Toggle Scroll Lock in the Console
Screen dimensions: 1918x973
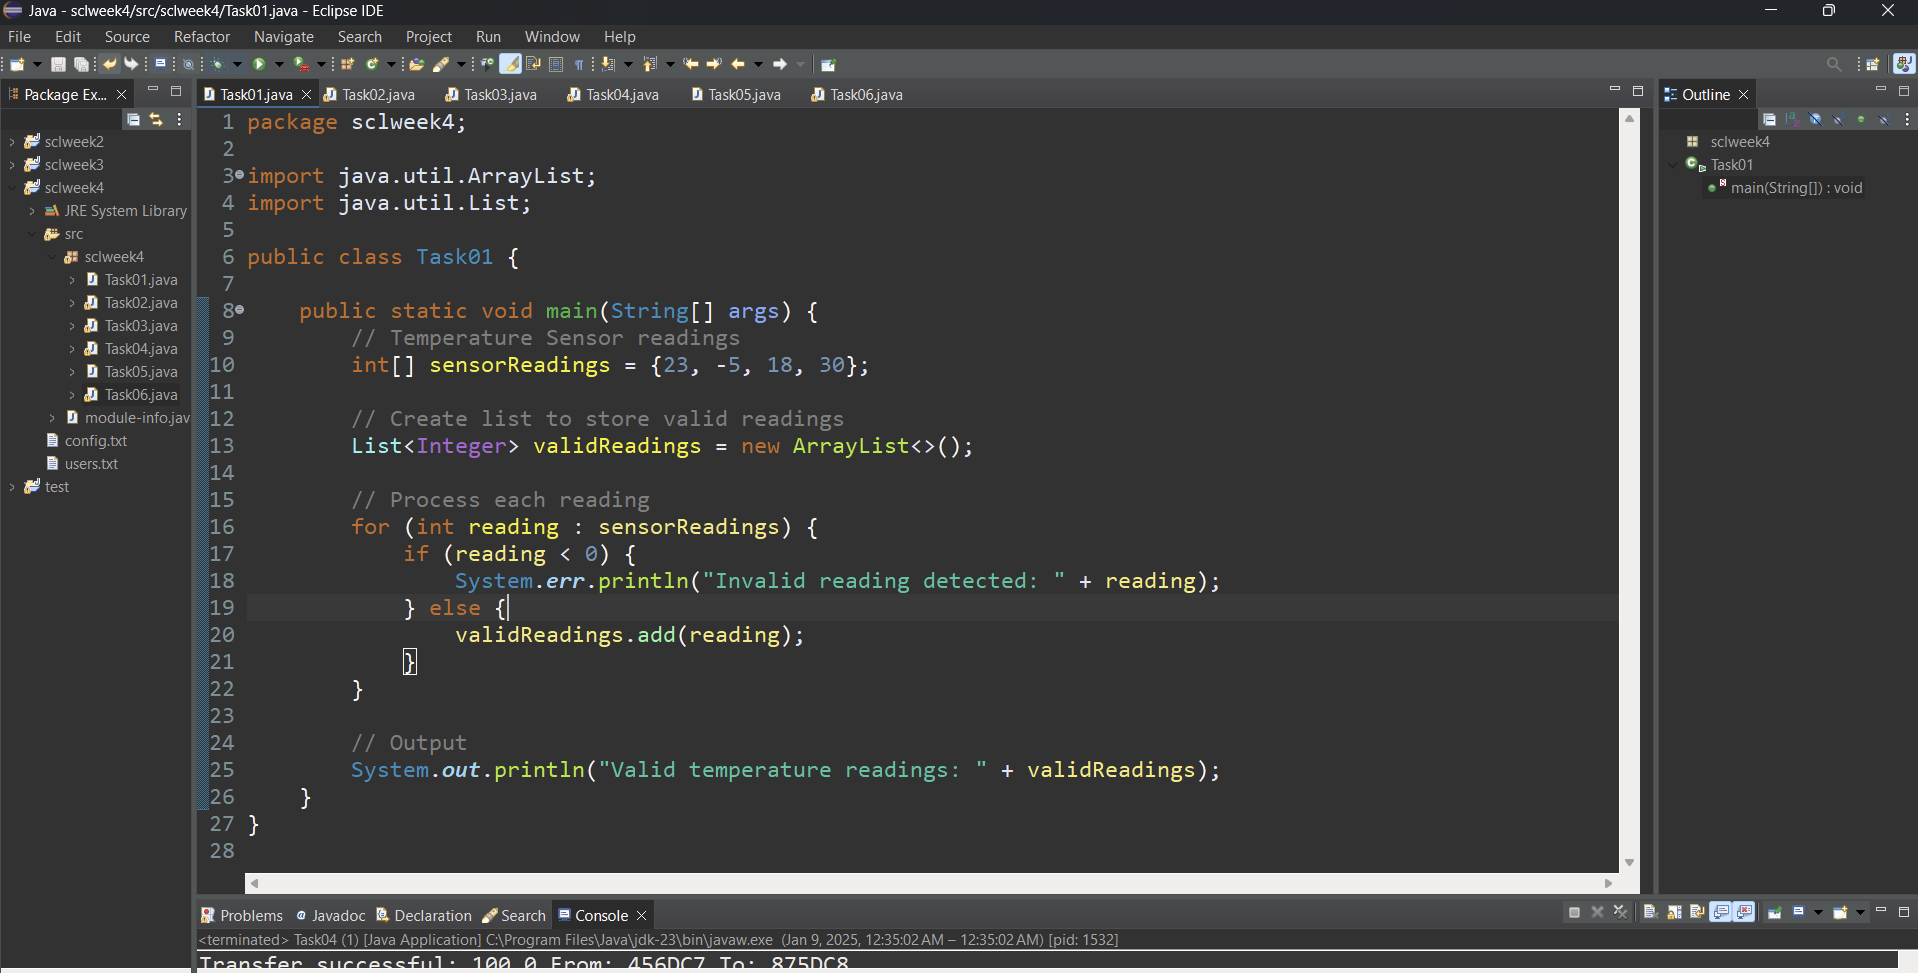1674,912
